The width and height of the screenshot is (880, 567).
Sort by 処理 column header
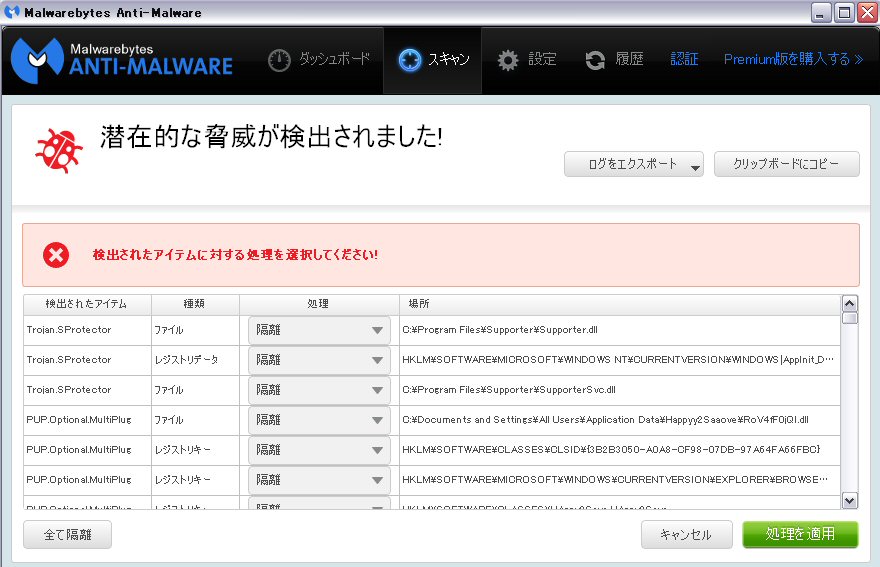(x=319, y=304)
